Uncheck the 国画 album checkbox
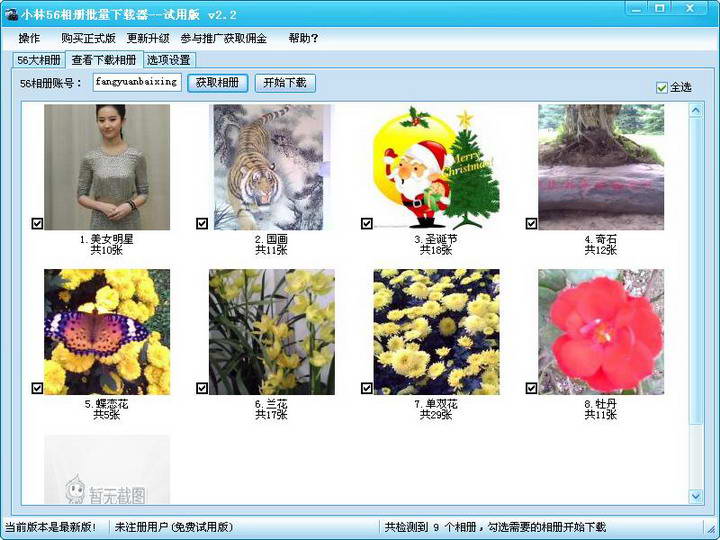Viewport: 720px width, 540px height. pyautogui.click(x=202, y=223)
